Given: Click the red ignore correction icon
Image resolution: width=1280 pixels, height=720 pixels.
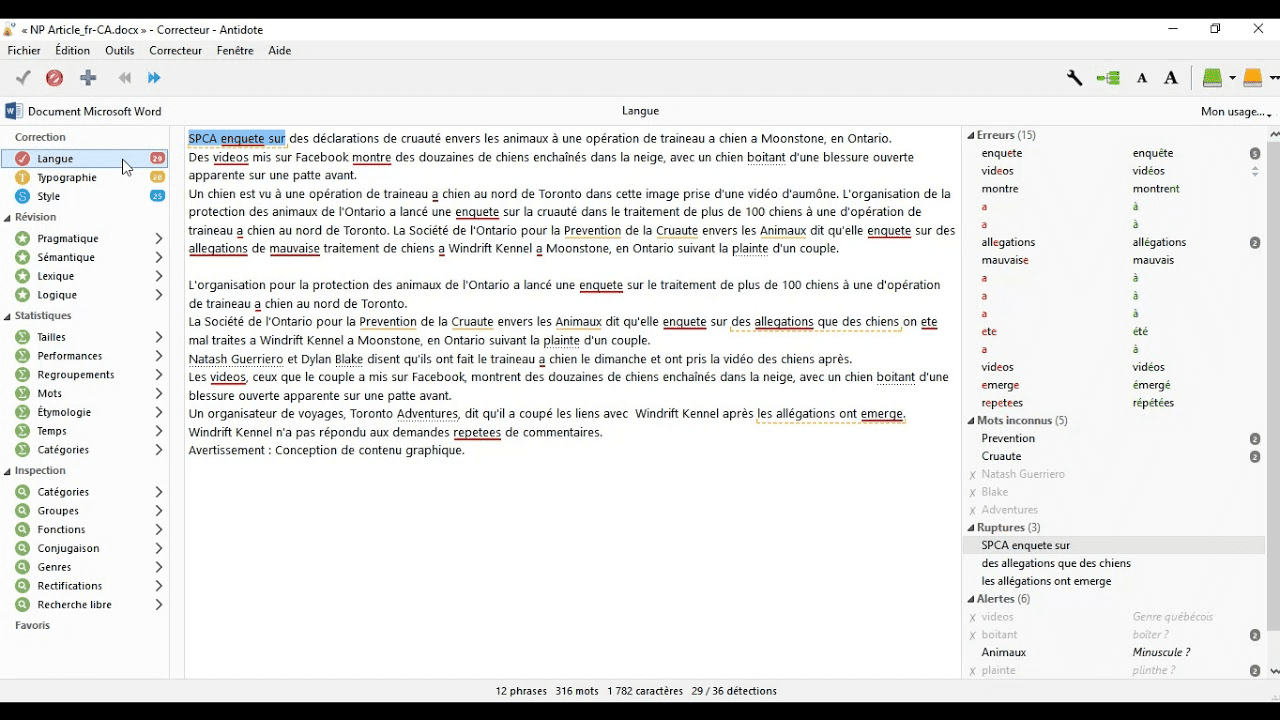Looking at the screenshot, I should tap(55, 78).
